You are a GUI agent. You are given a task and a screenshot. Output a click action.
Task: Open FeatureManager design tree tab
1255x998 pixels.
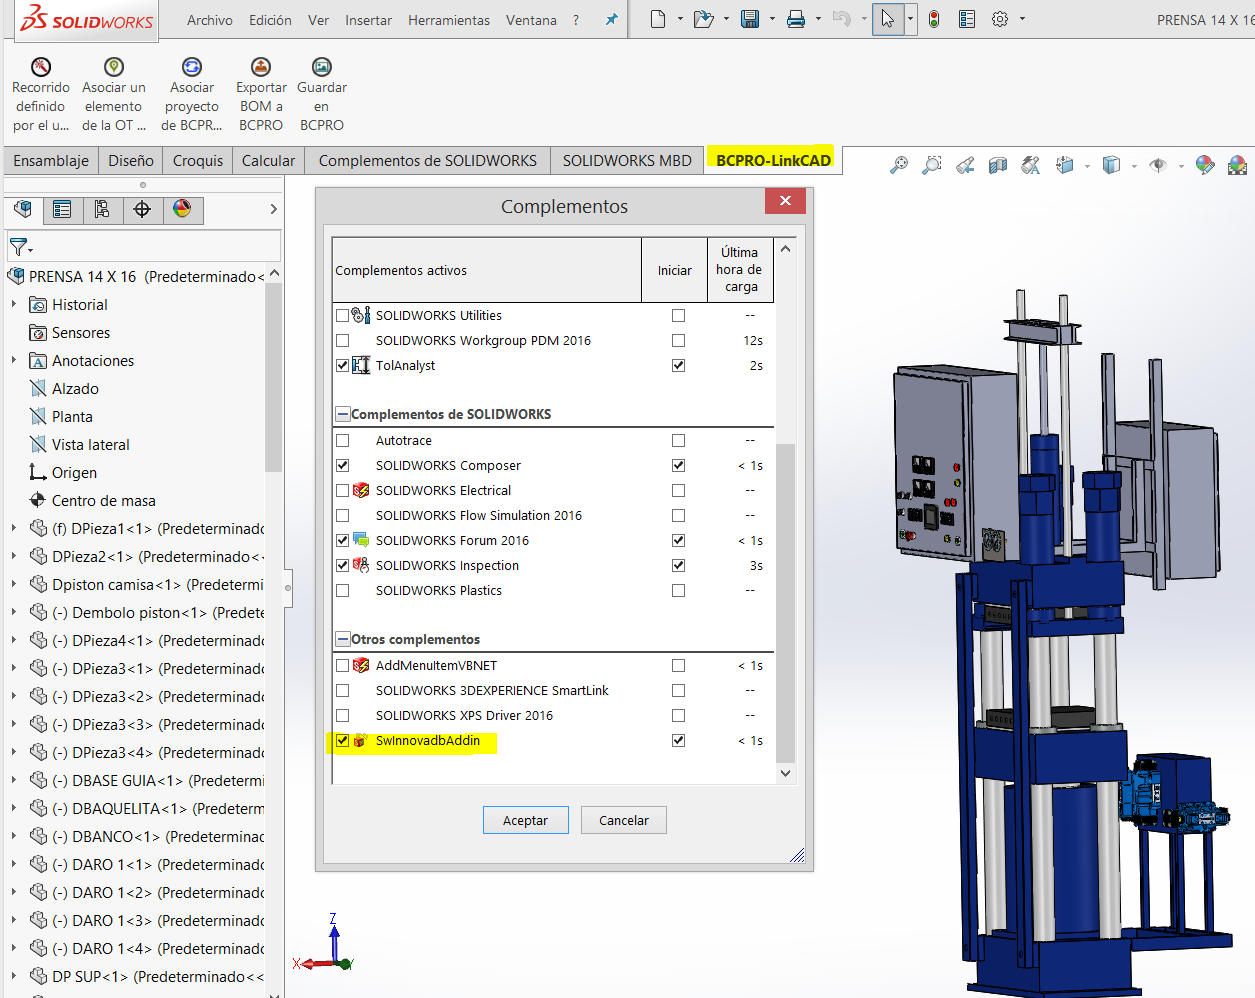tap(23, 209)
